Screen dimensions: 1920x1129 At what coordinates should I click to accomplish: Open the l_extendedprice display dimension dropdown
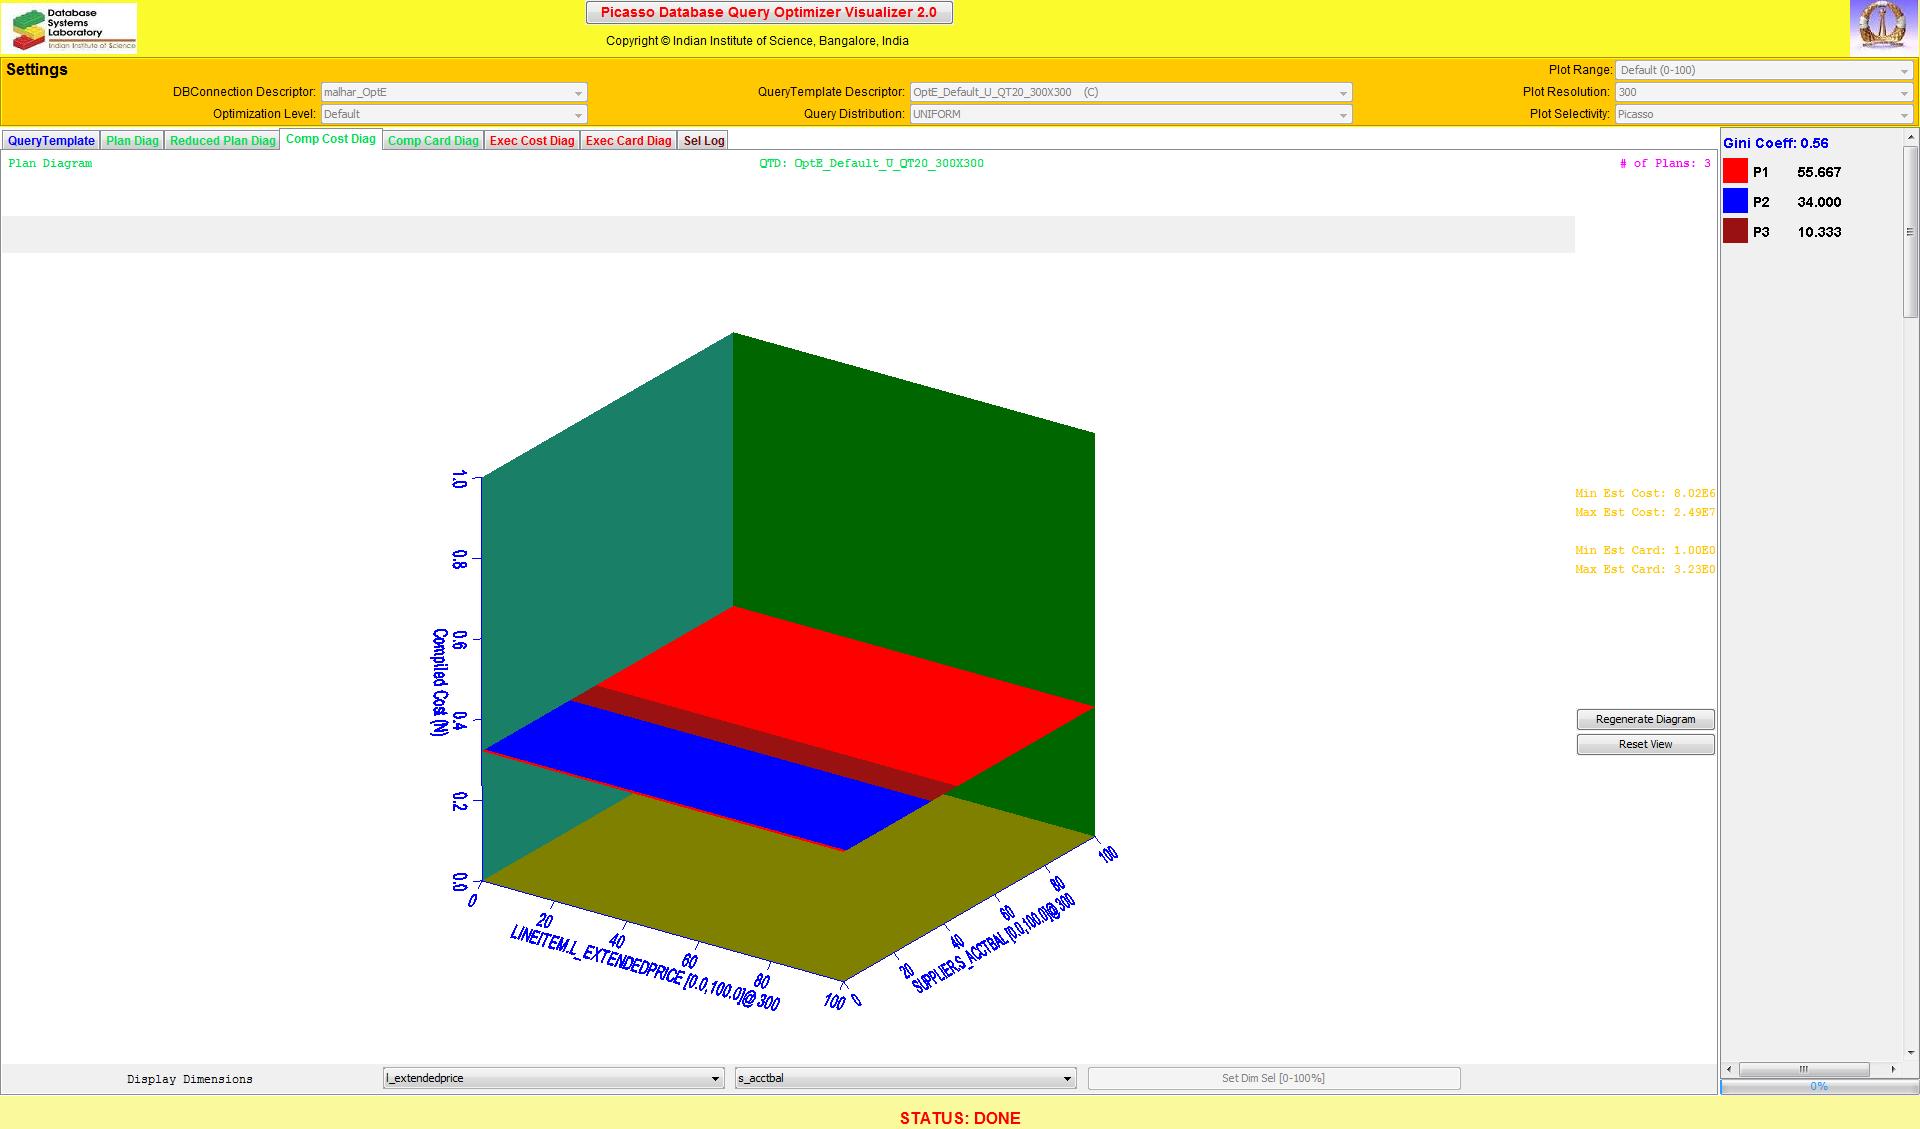click(553, 1078)
